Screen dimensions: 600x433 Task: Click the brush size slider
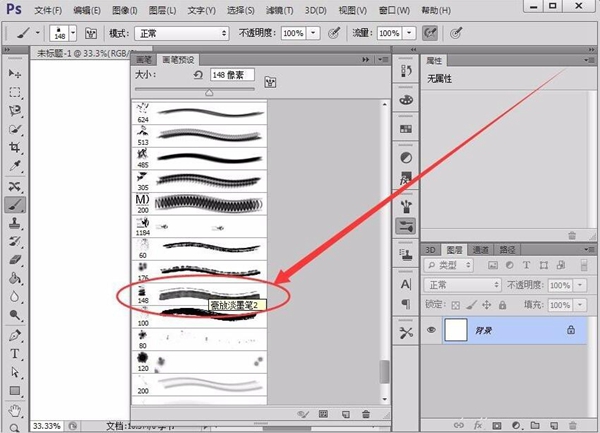(x=209, y=91)
